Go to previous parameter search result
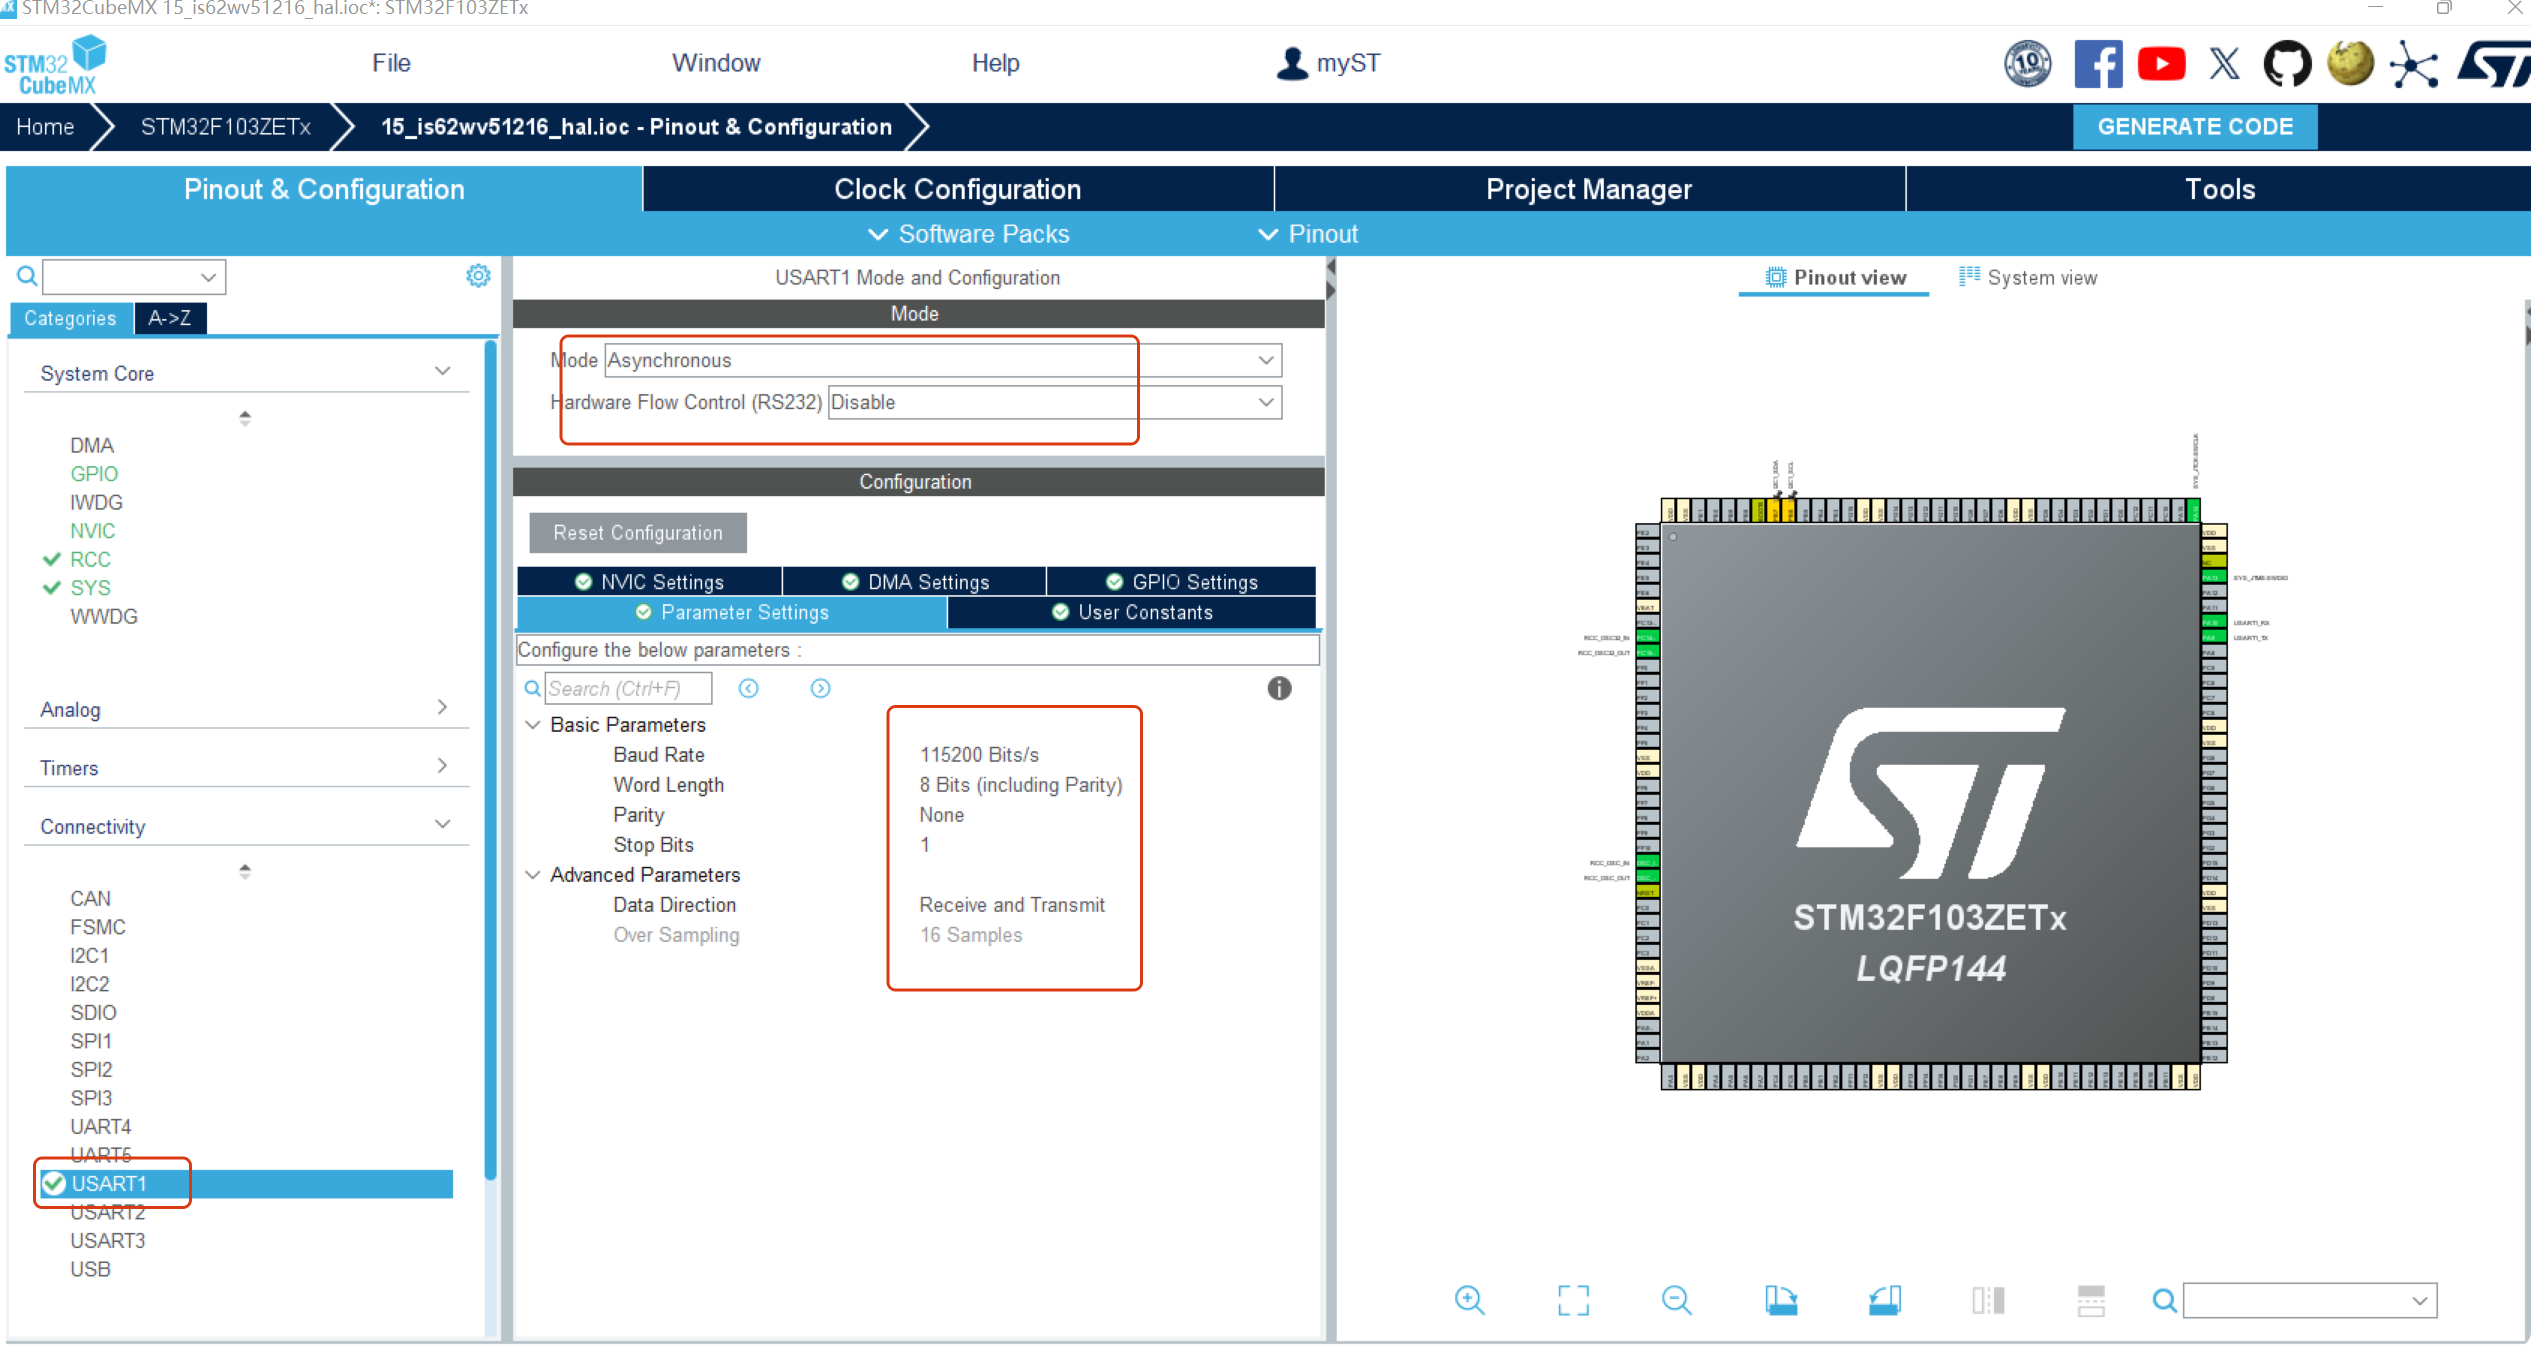The width and height of the screenshot is (2531, 1347). (x=749, y=688)
